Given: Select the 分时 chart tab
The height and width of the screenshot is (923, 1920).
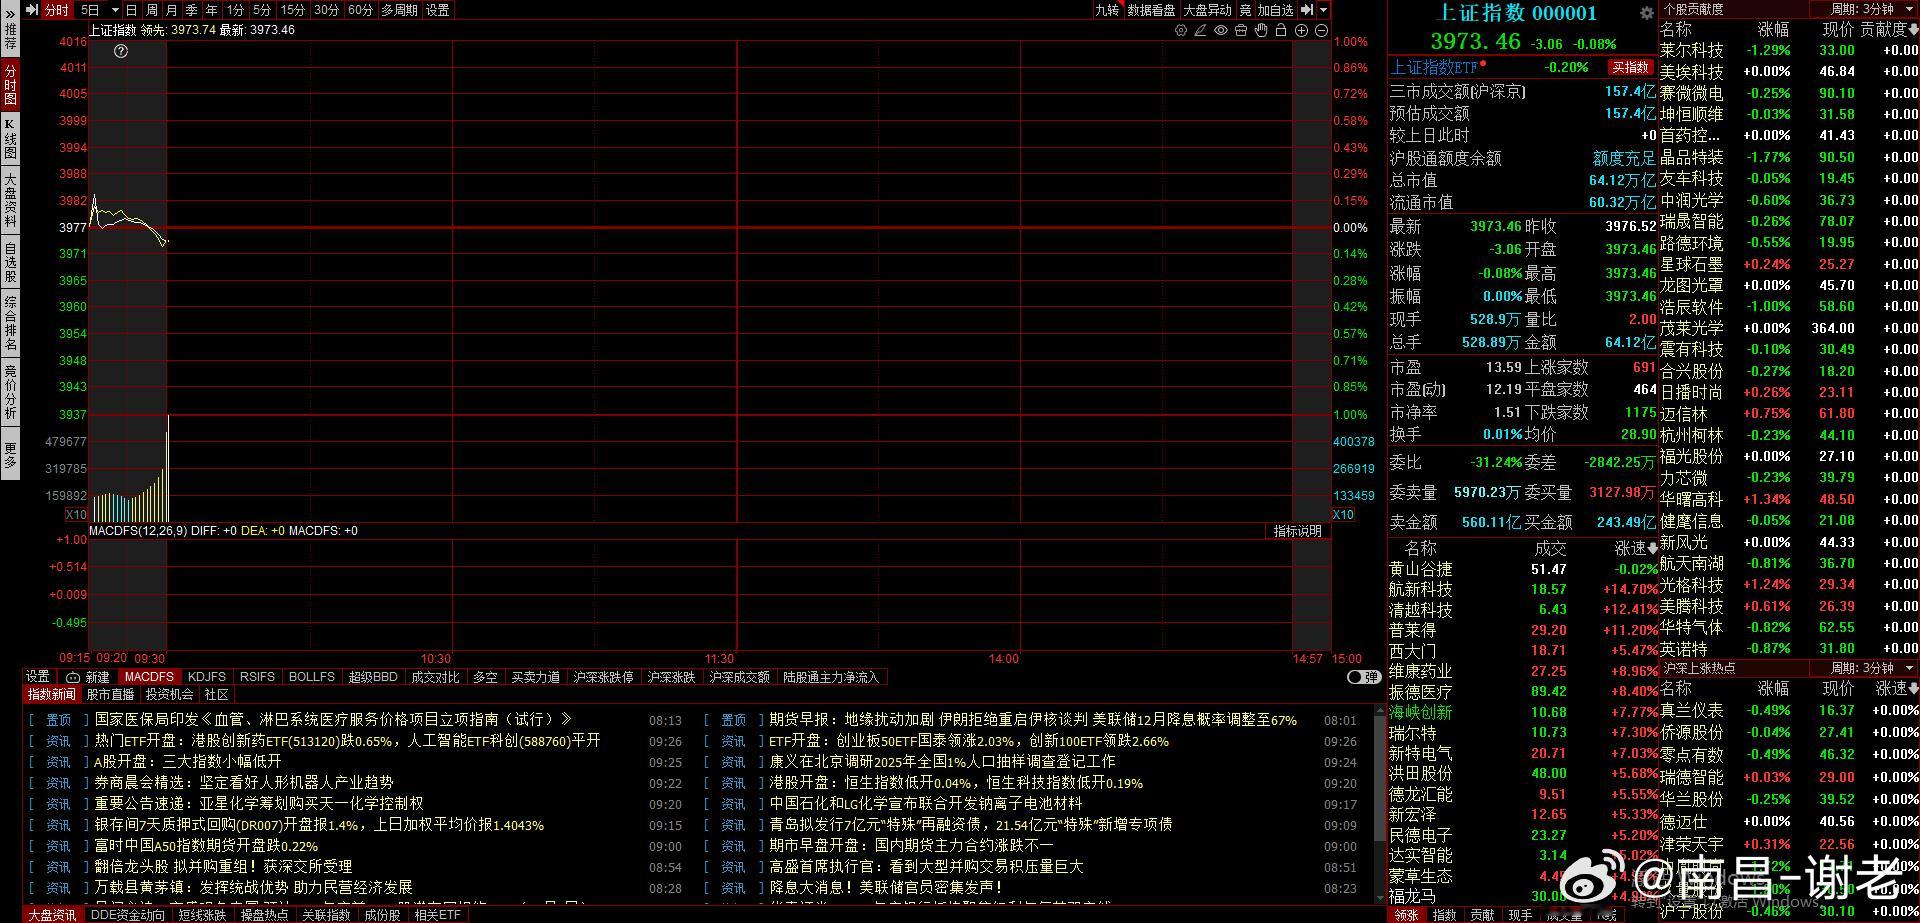Looking at the screenshot, I should (x=56, y=10).
